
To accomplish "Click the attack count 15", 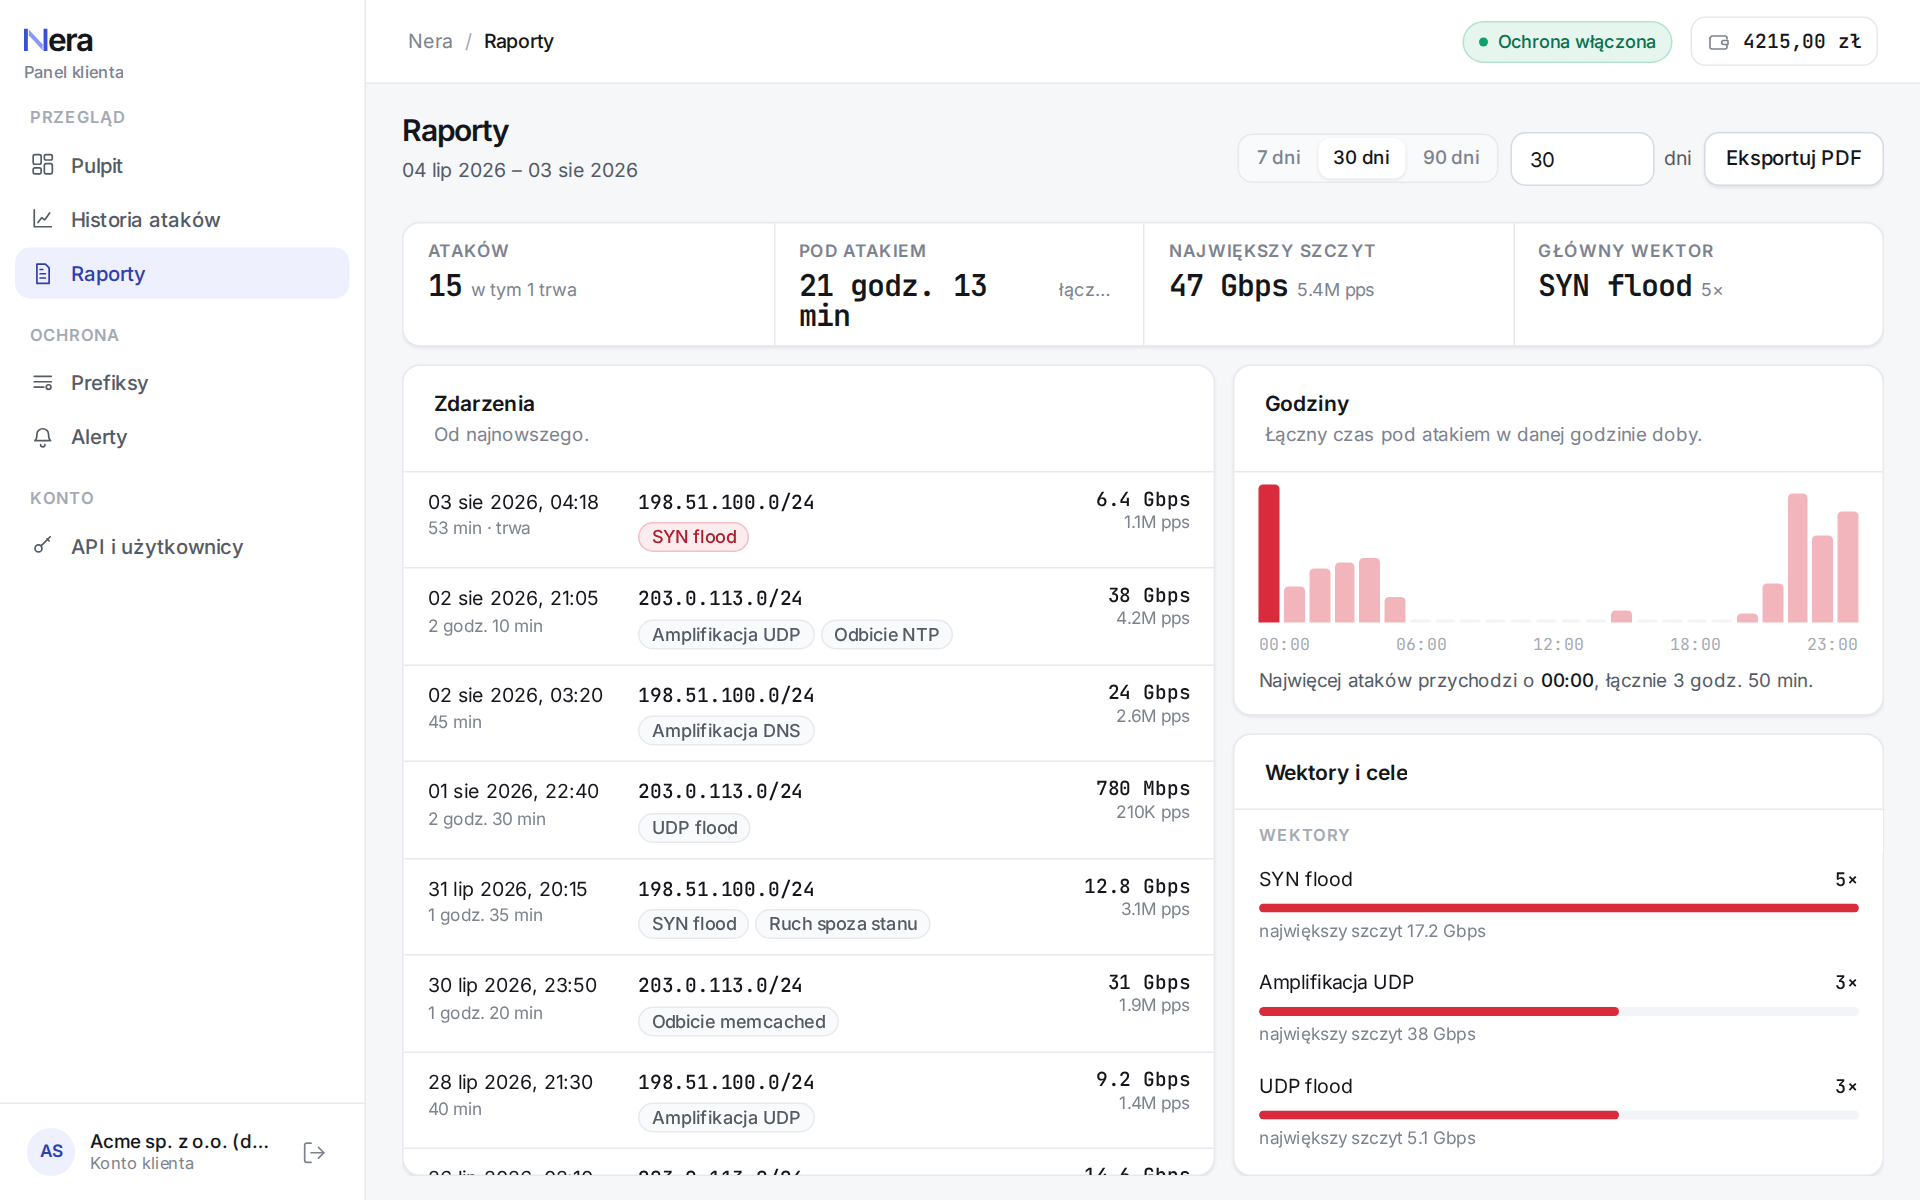I will (x=445, y=286).
